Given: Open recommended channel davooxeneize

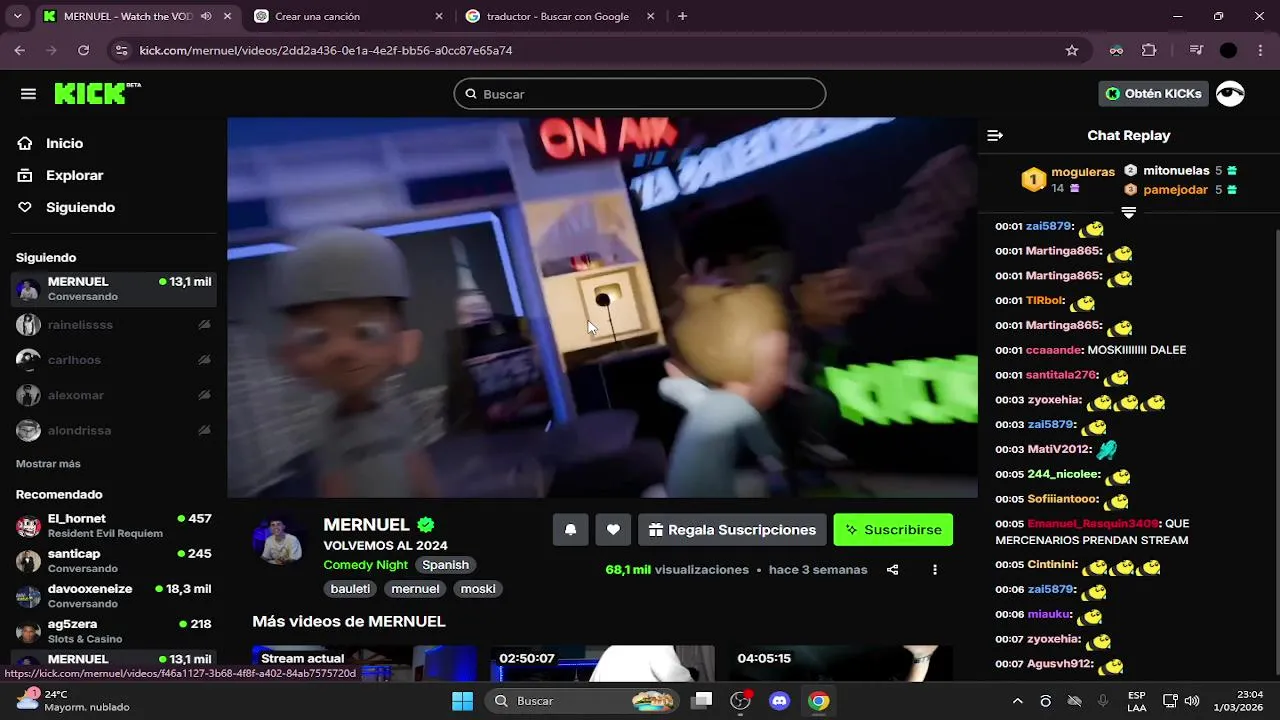Looking at the screenshot, I should 114,596.
